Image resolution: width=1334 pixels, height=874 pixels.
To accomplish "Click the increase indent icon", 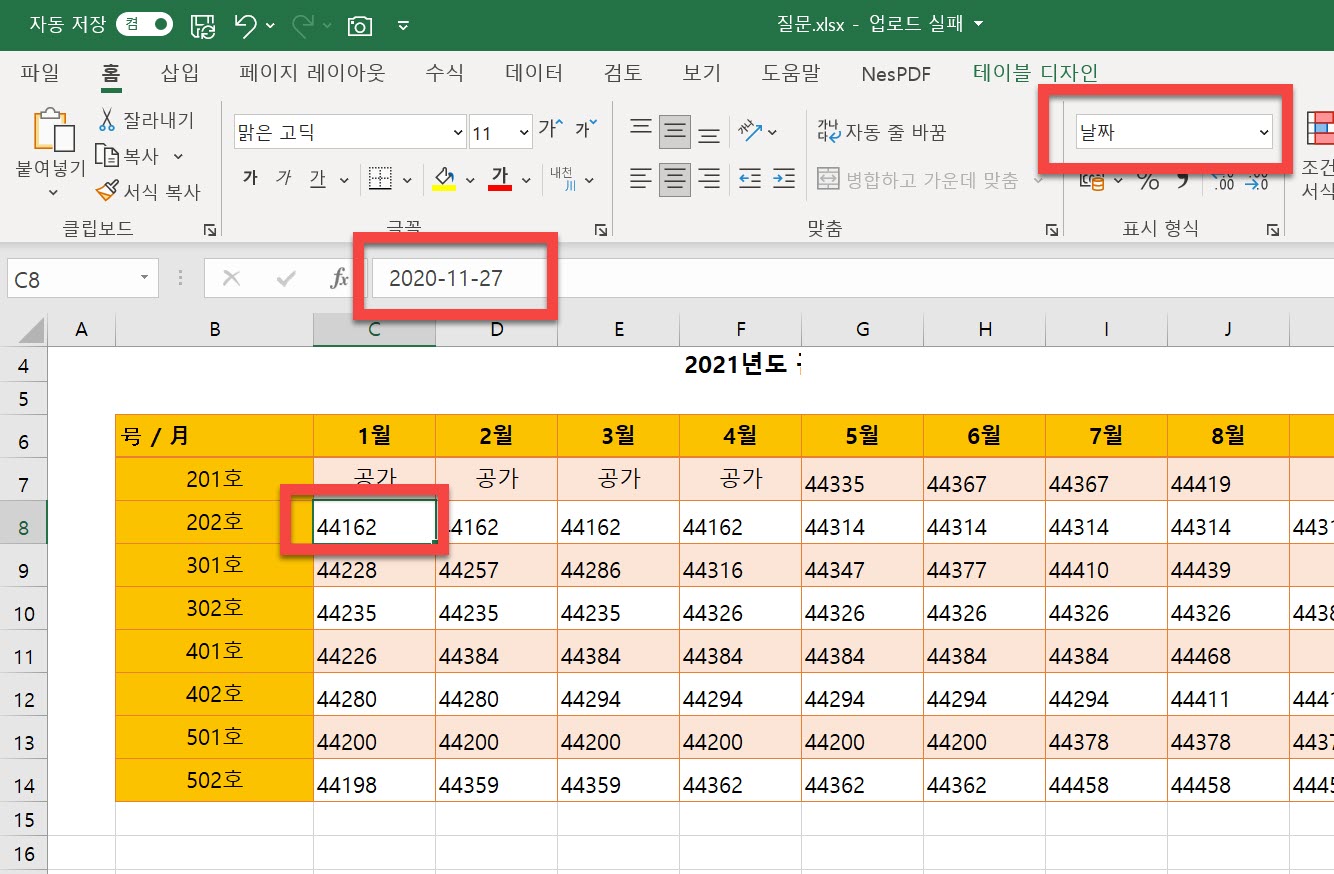I will [784, 179].
